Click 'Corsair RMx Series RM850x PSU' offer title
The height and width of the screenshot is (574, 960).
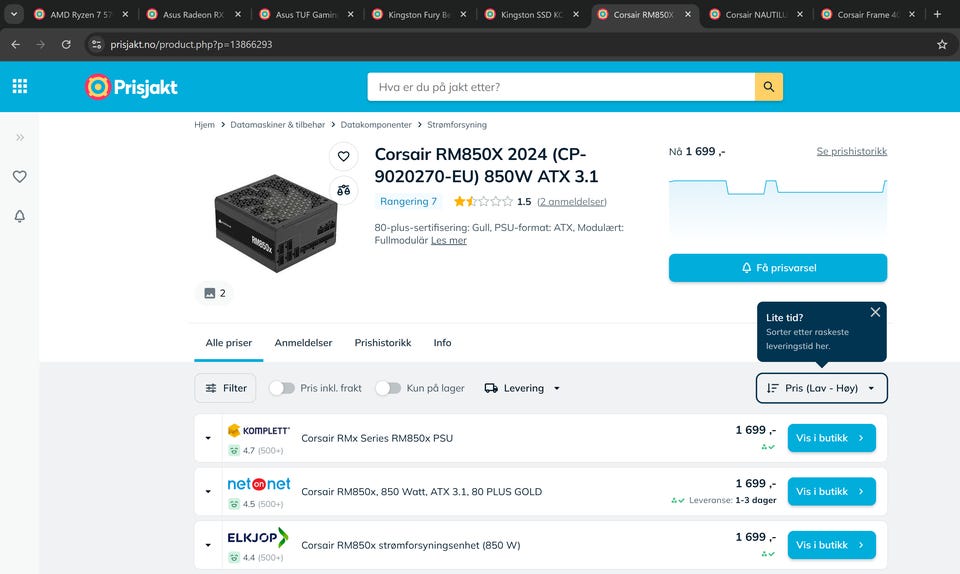point(377,438)
